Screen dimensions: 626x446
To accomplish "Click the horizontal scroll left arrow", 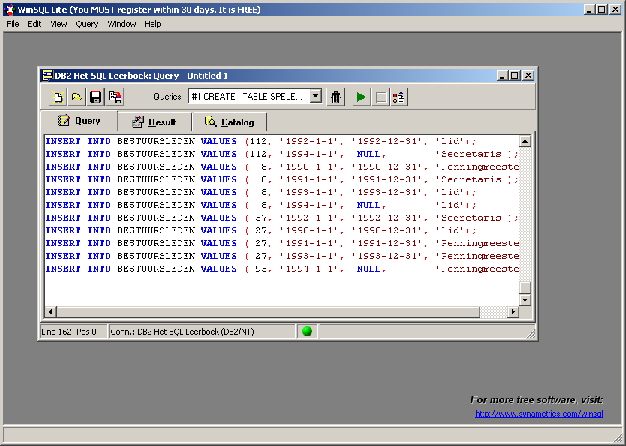I will pos(50,311).
